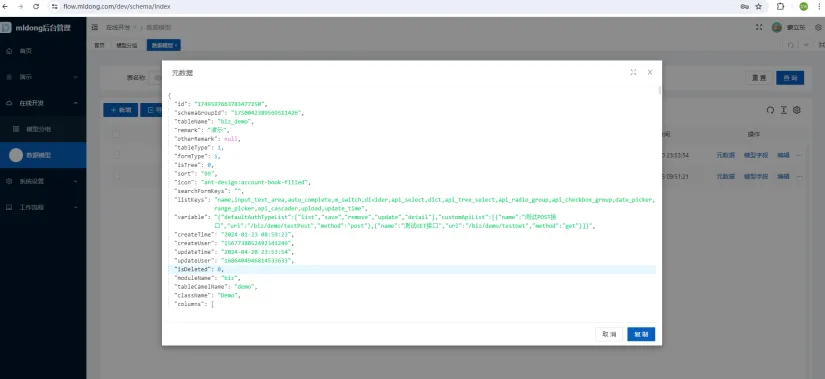Click 编辑 for the 09:51:21 row

point(783,176)
